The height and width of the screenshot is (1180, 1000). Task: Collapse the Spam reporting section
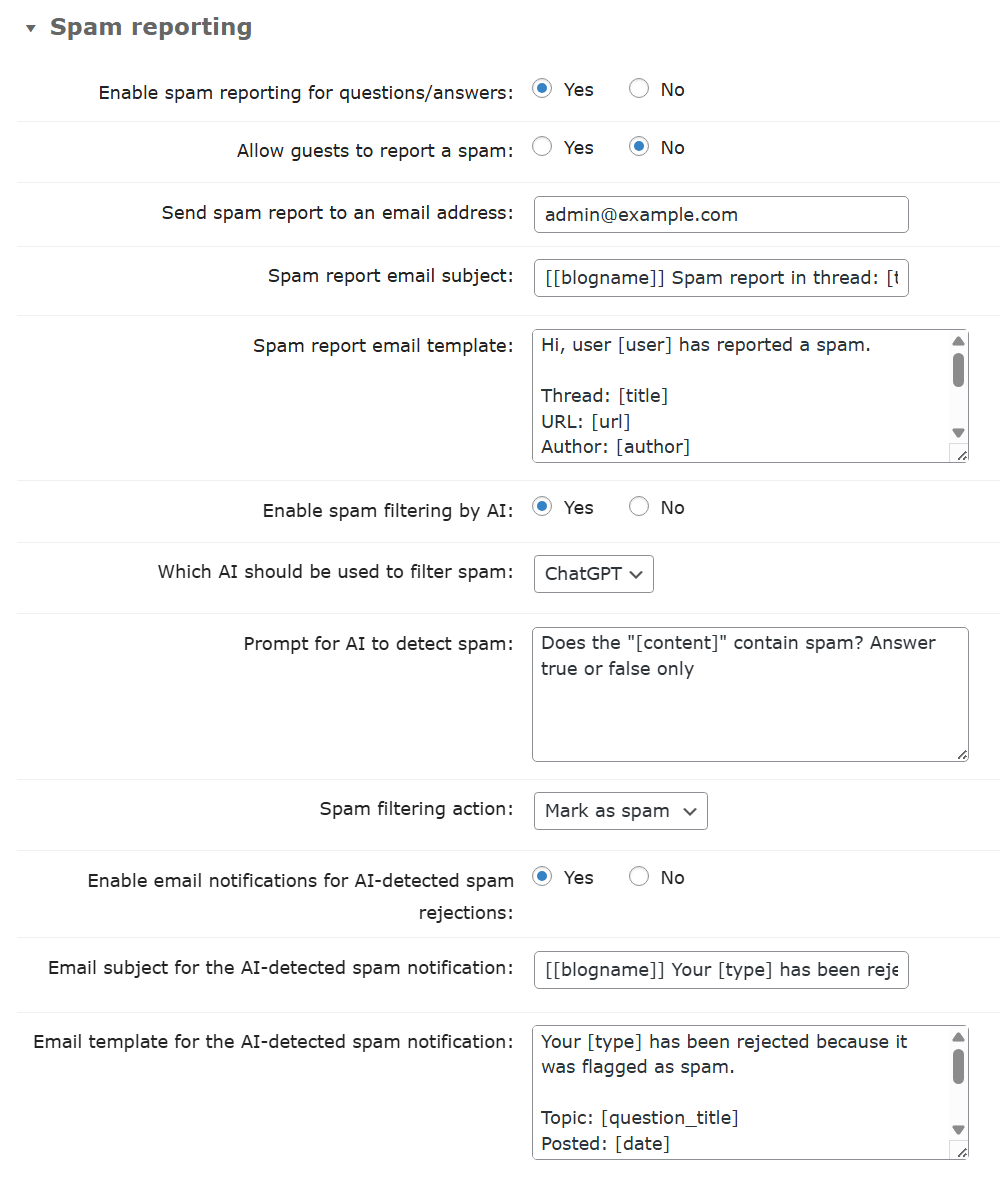coord(31,28)
